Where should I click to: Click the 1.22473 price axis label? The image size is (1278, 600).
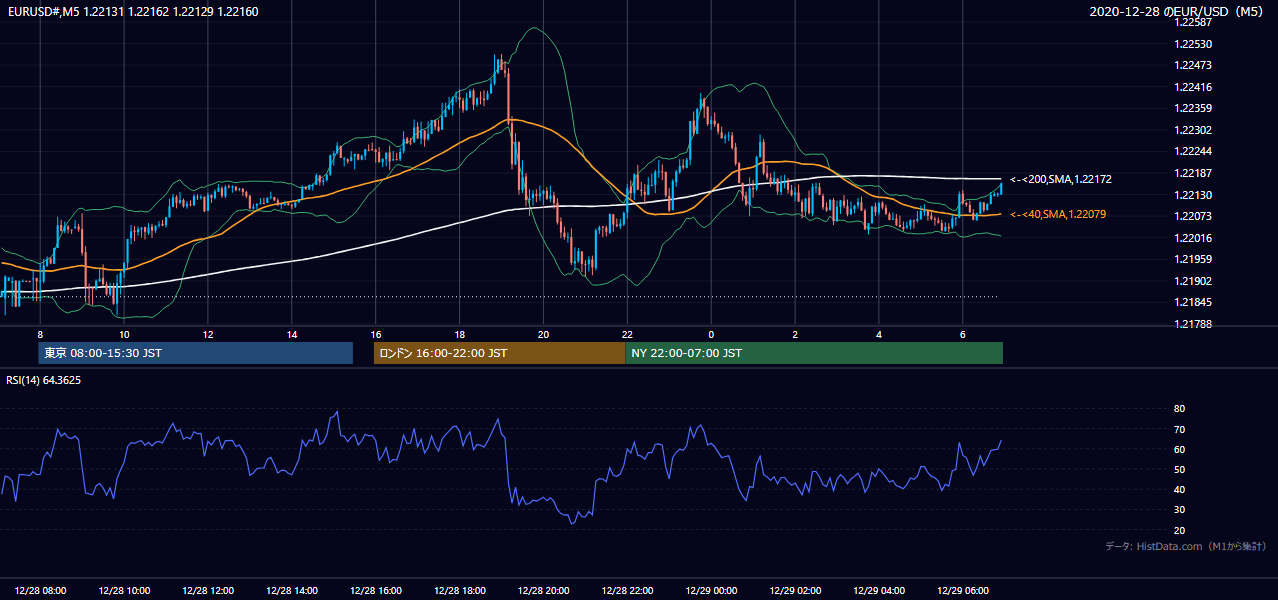[x=1194, y=65]
